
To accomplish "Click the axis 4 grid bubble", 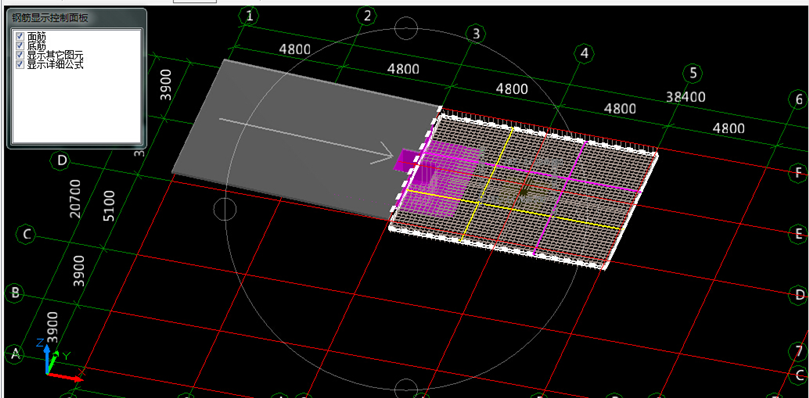I will [x=584, y=54].
